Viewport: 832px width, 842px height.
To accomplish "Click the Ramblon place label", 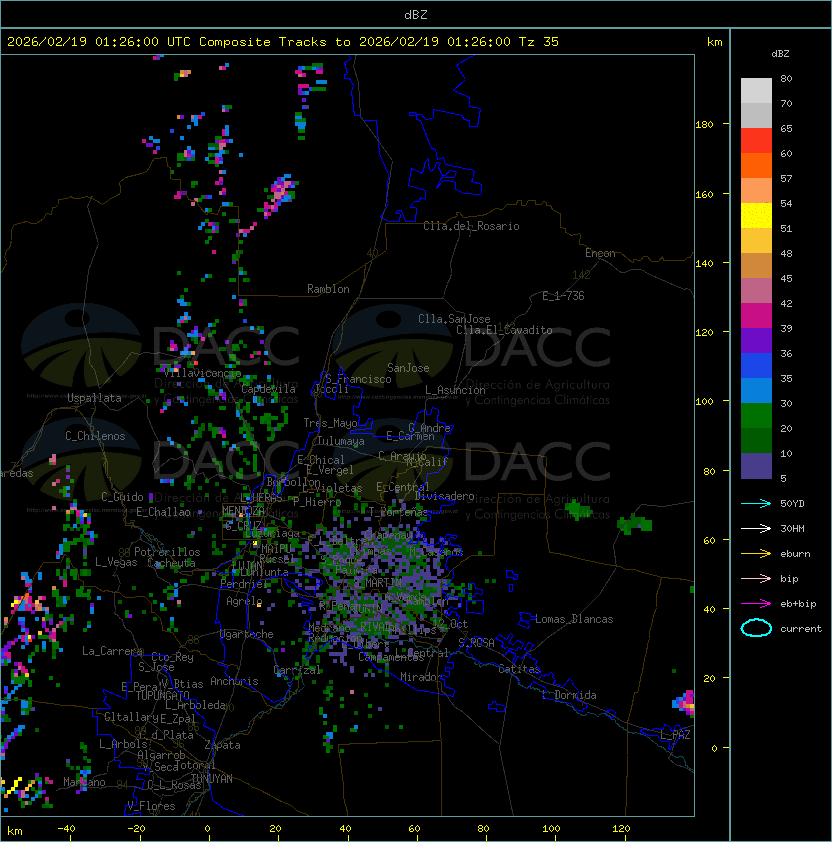I will click(328, 289).
